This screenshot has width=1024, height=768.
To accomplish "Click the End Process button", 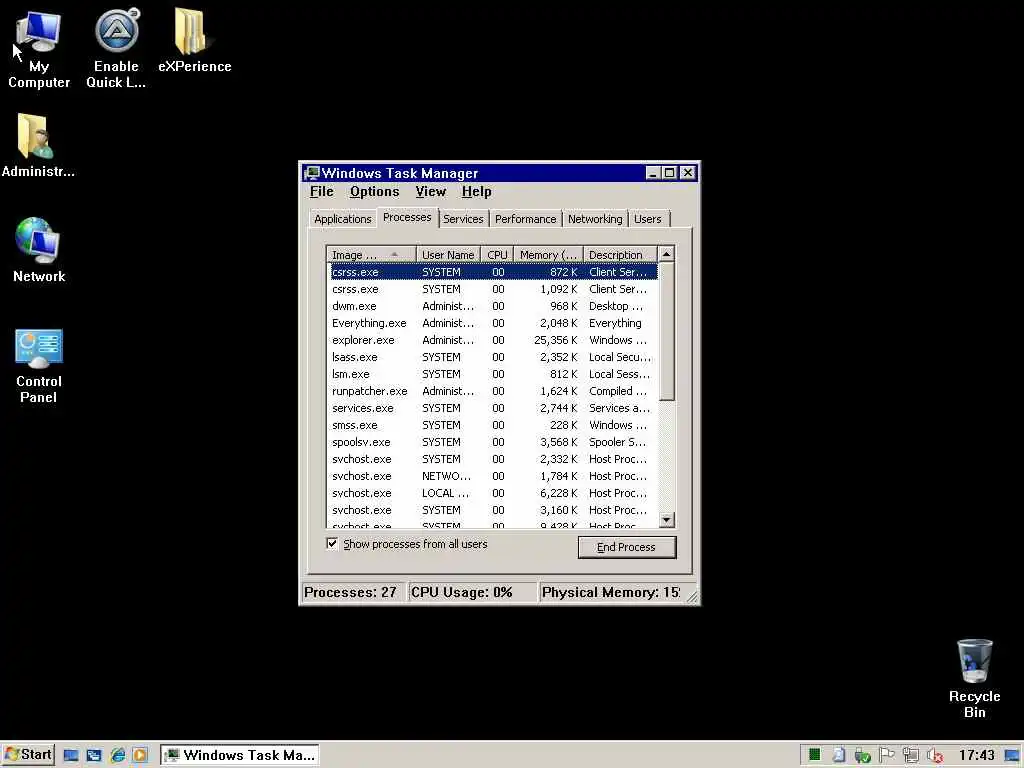I will click(x=626, y=547).
